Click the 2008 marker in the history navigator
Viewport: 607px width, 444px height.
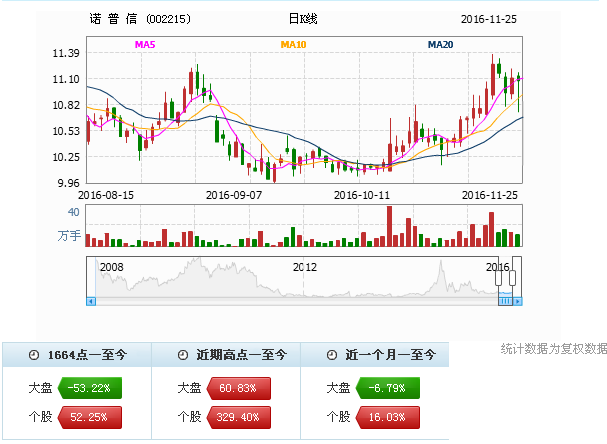pos(111,267)
